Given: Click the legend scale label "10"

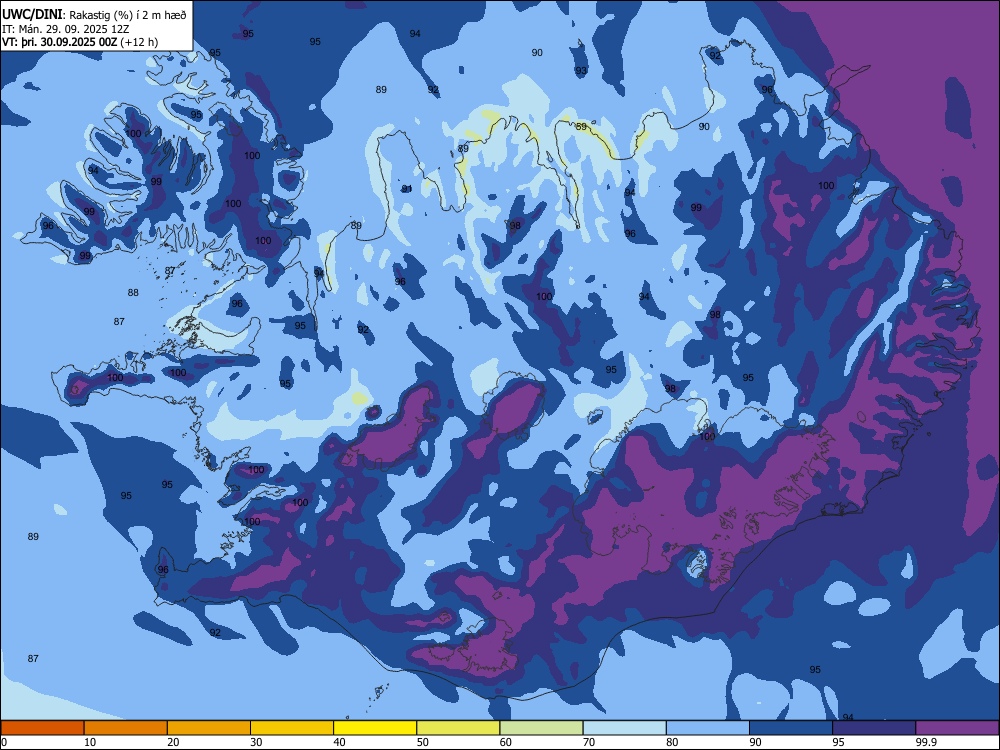Looking at the screenshot, I should 90,742.
